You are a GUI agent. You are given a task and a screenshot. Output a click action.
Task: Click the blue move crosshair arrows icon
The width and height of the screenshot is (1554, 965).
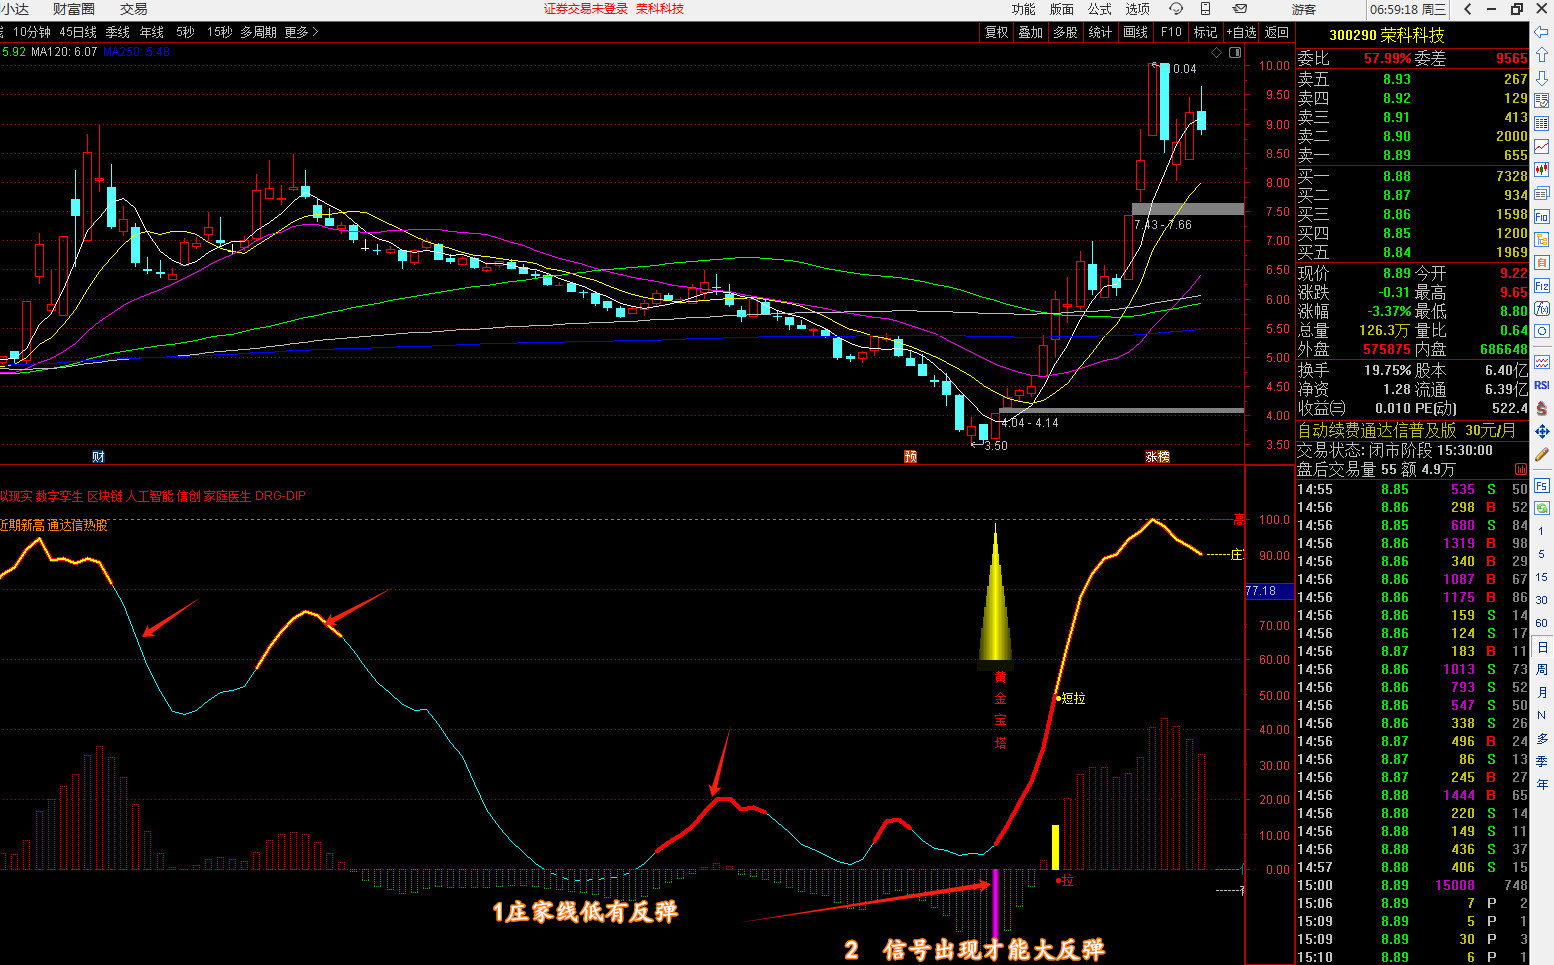[x=1541, y=431]
